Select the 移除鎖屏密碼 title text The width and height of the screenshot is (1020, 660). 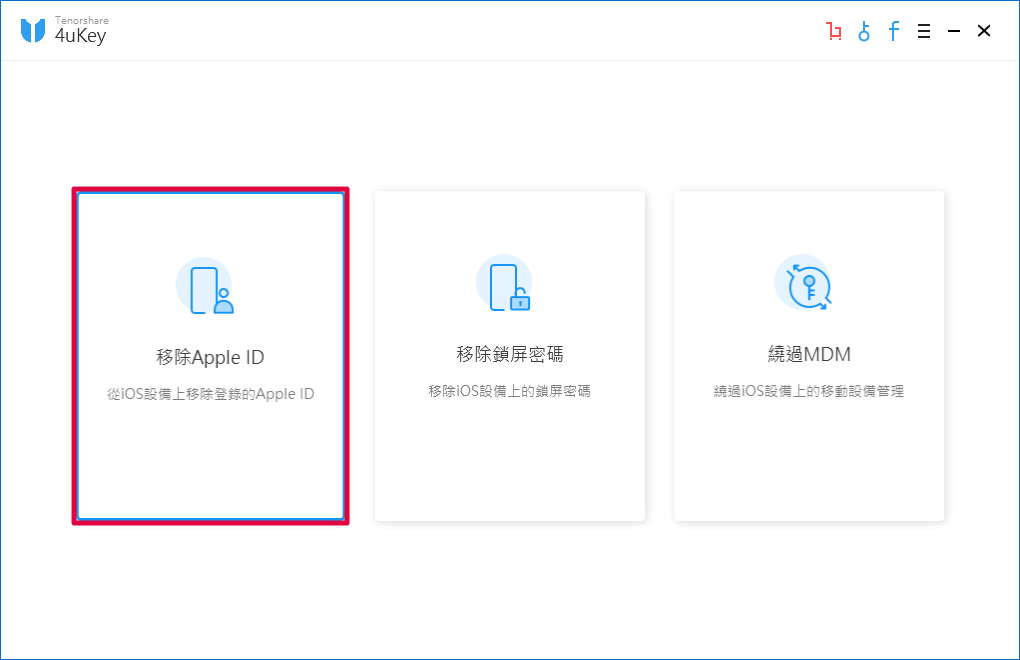click(510, 354)
